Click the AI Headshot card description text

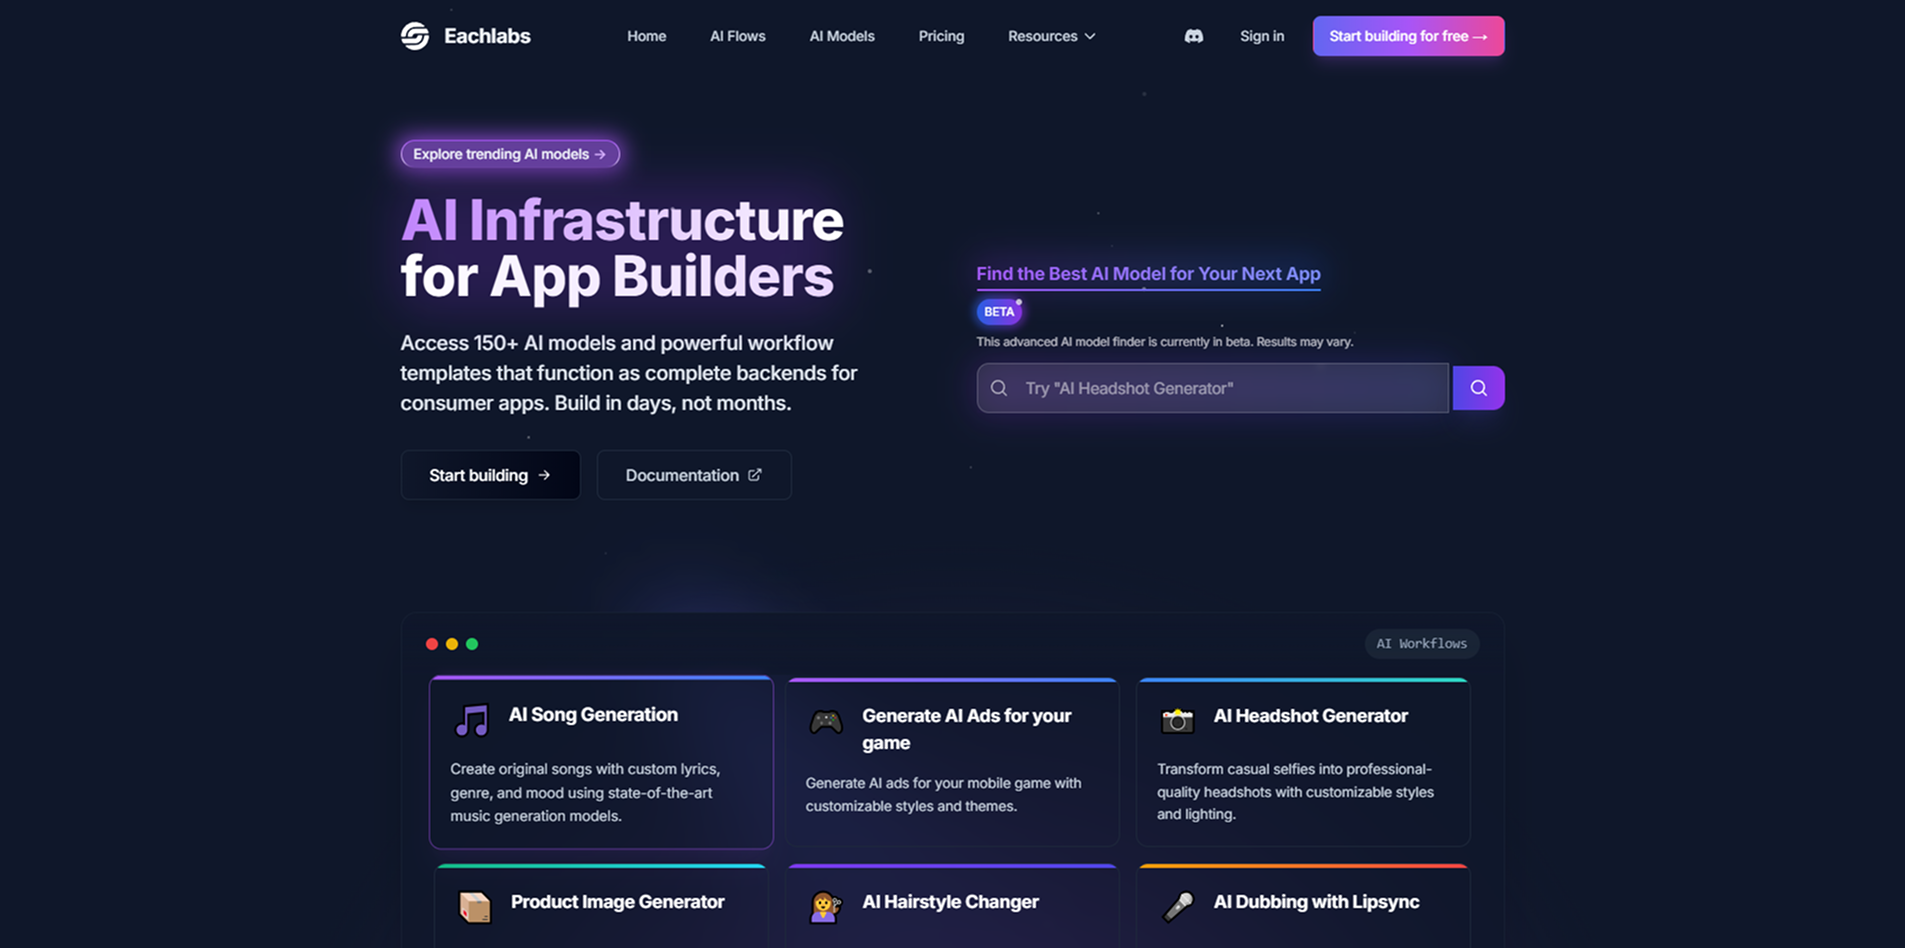click(1295, 791)
